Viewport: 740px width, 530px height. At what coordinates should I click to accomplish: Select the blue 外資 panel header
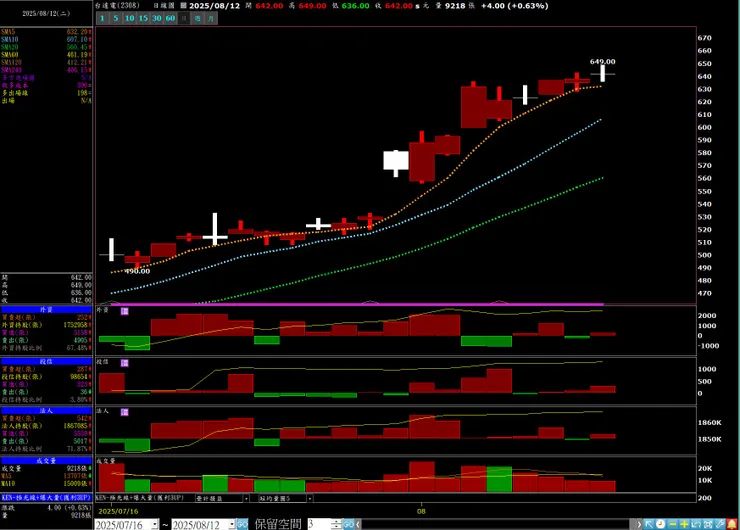[46, 310]
